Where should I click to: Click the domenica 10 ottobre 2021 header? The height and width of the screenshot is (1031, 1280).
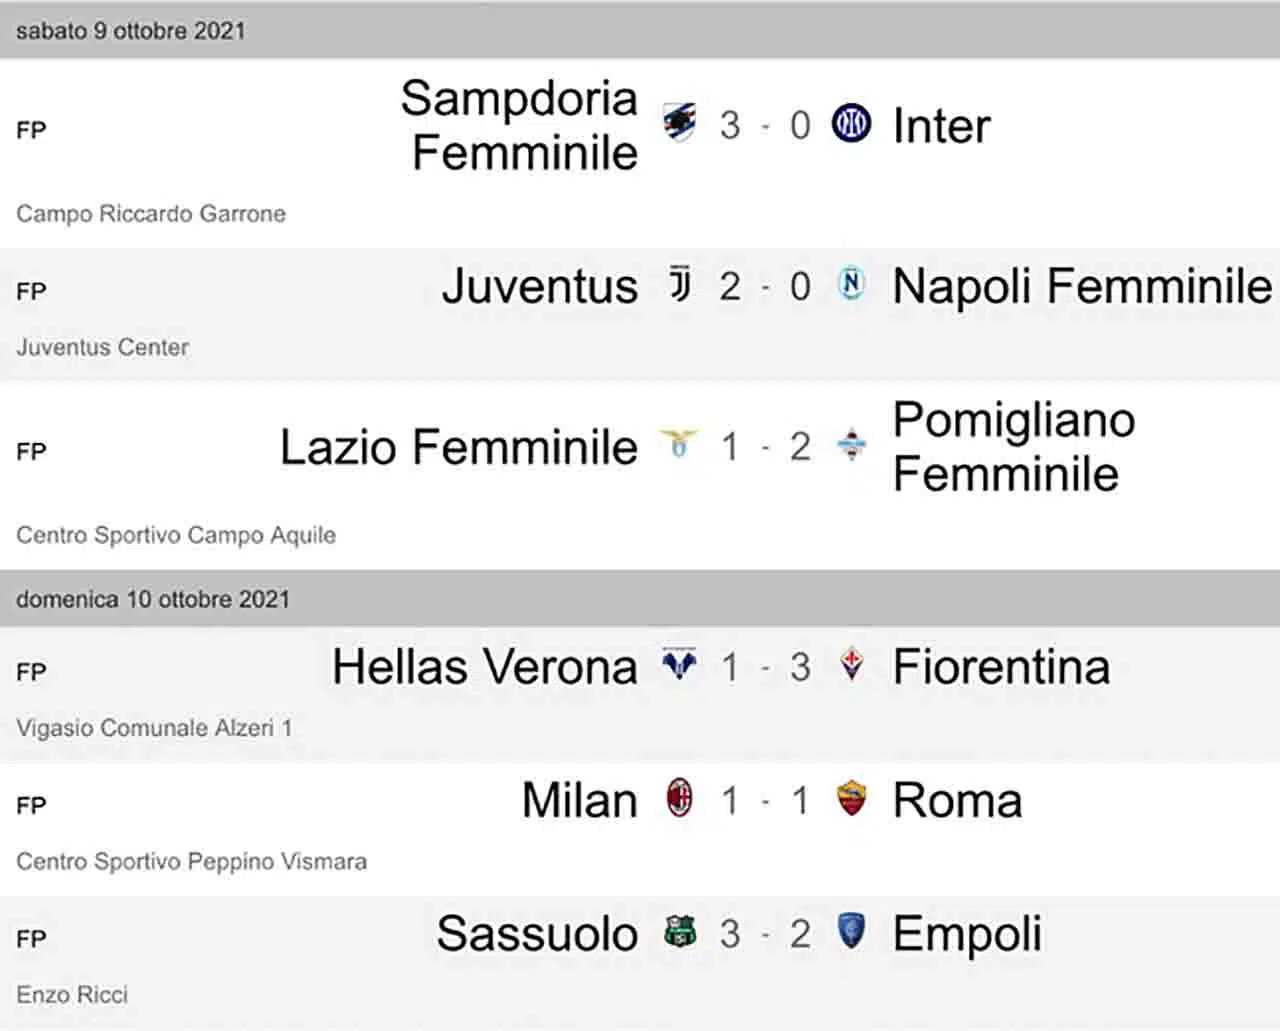pyautogui.click(x=640, y=599)
